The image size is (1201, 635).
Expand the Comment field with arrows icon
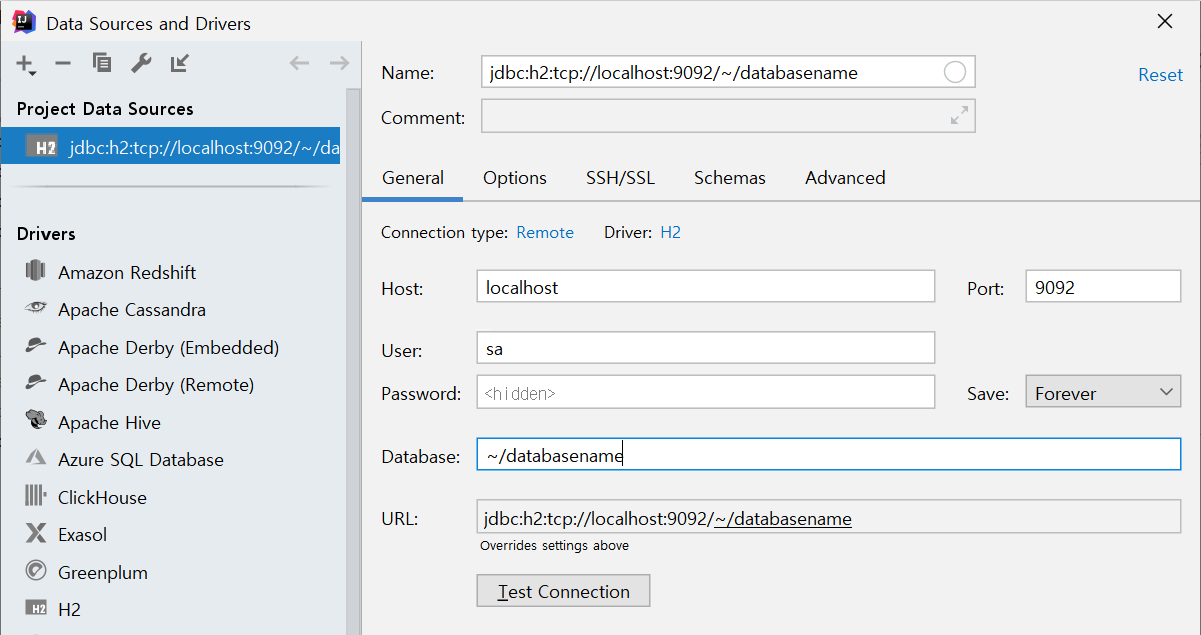959,116
